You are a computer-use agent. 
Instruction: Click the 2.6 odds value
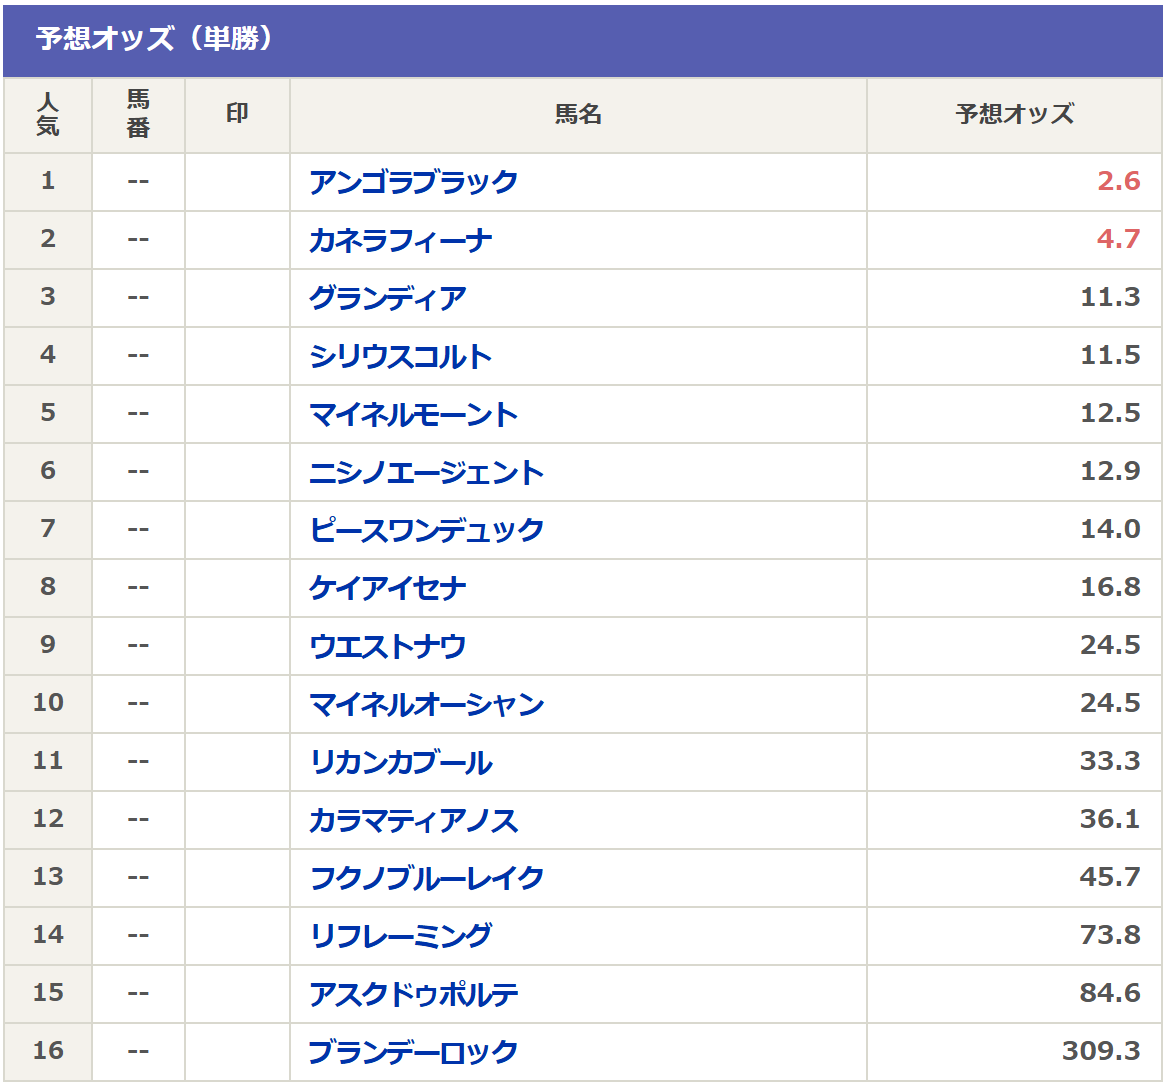tap(1118, 181)
